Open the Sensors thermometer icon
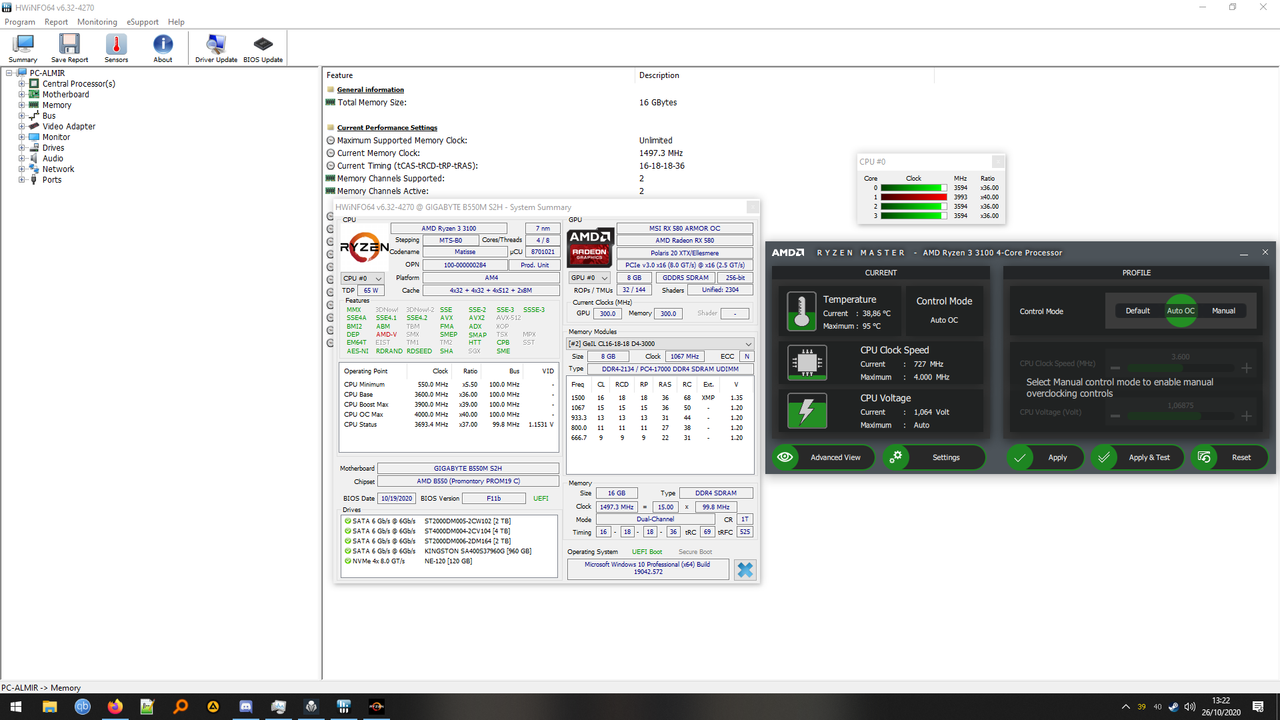 click(116, 47)
